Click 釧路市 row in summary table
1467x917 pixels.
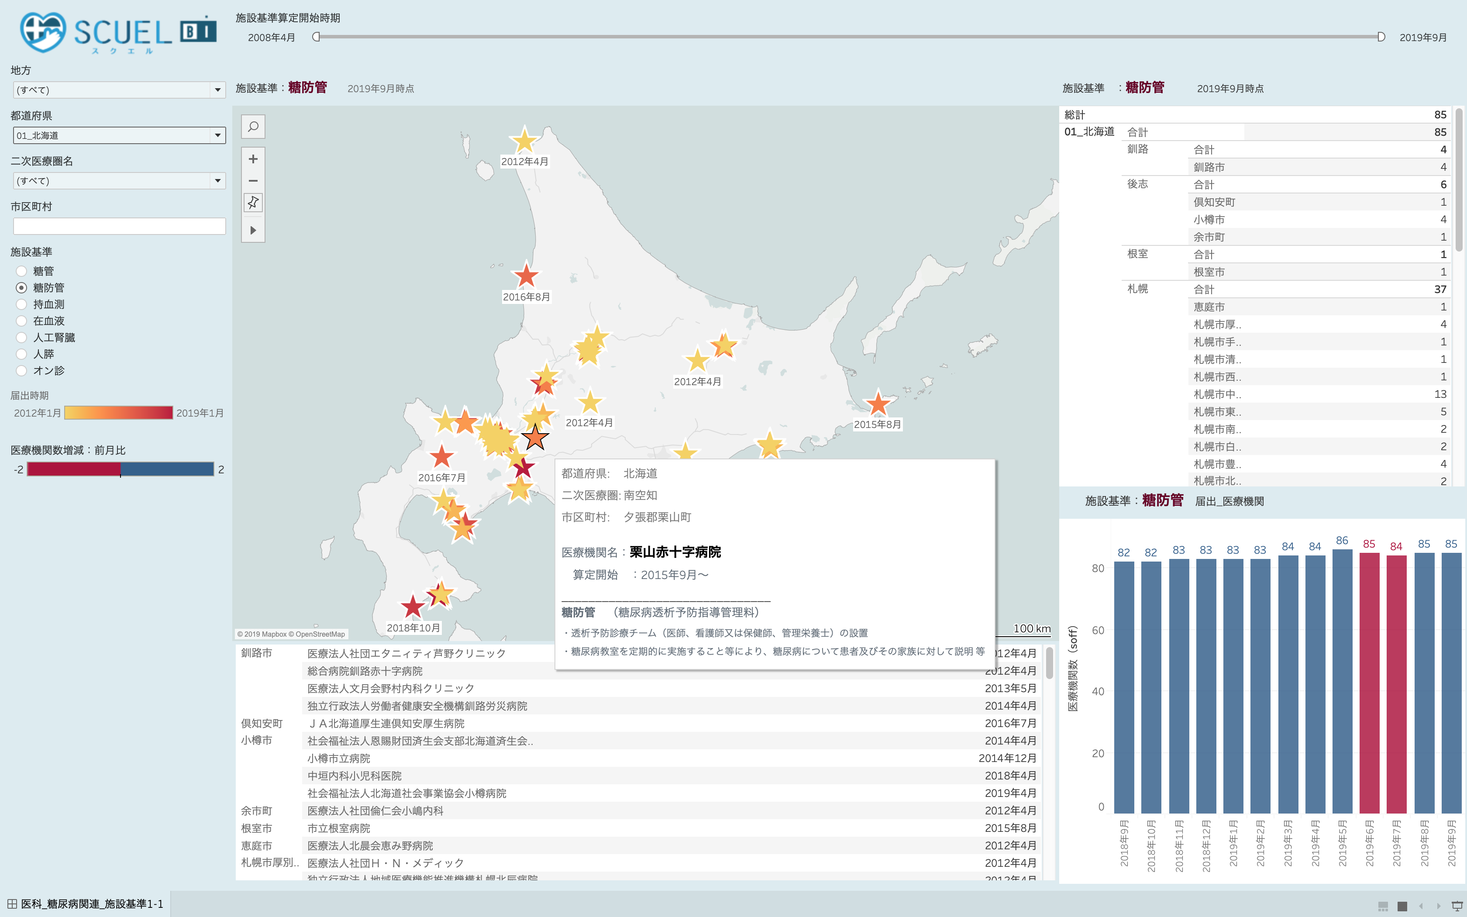(1318, 167)
